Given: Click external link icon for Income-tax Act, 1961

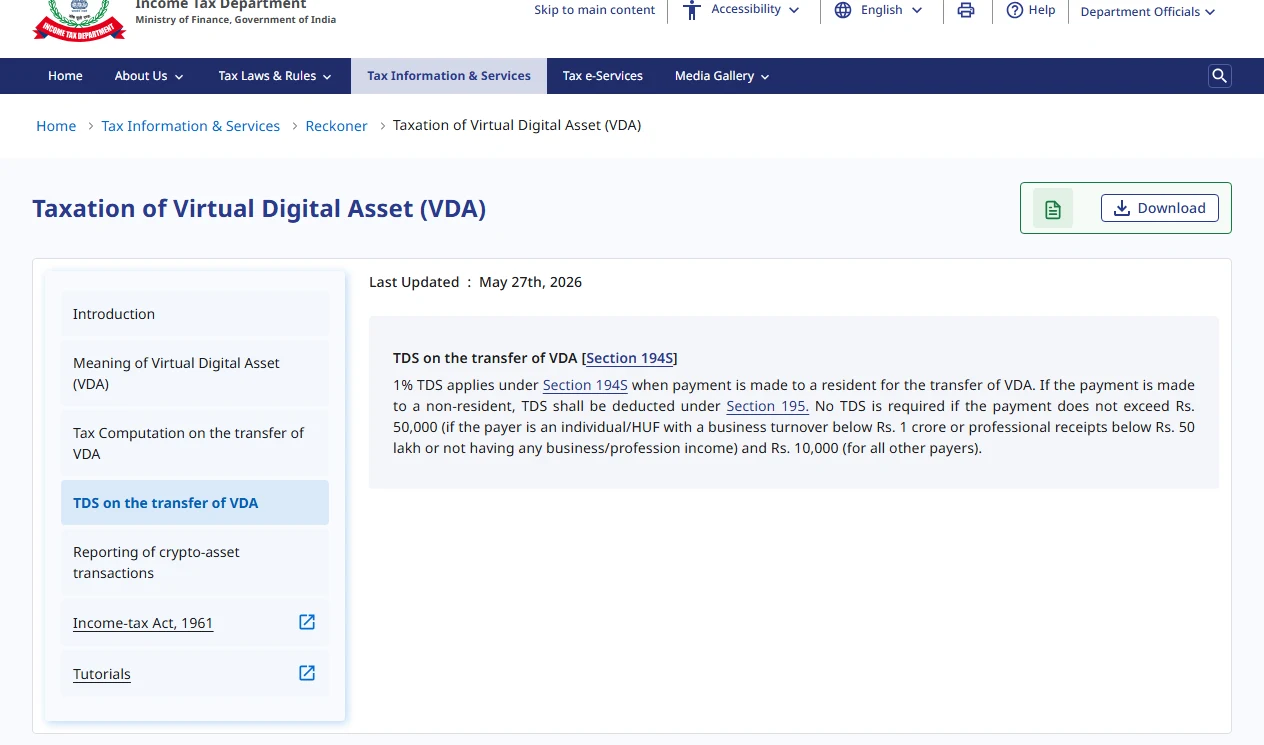Looking at the screenshot, I should 307,622.
